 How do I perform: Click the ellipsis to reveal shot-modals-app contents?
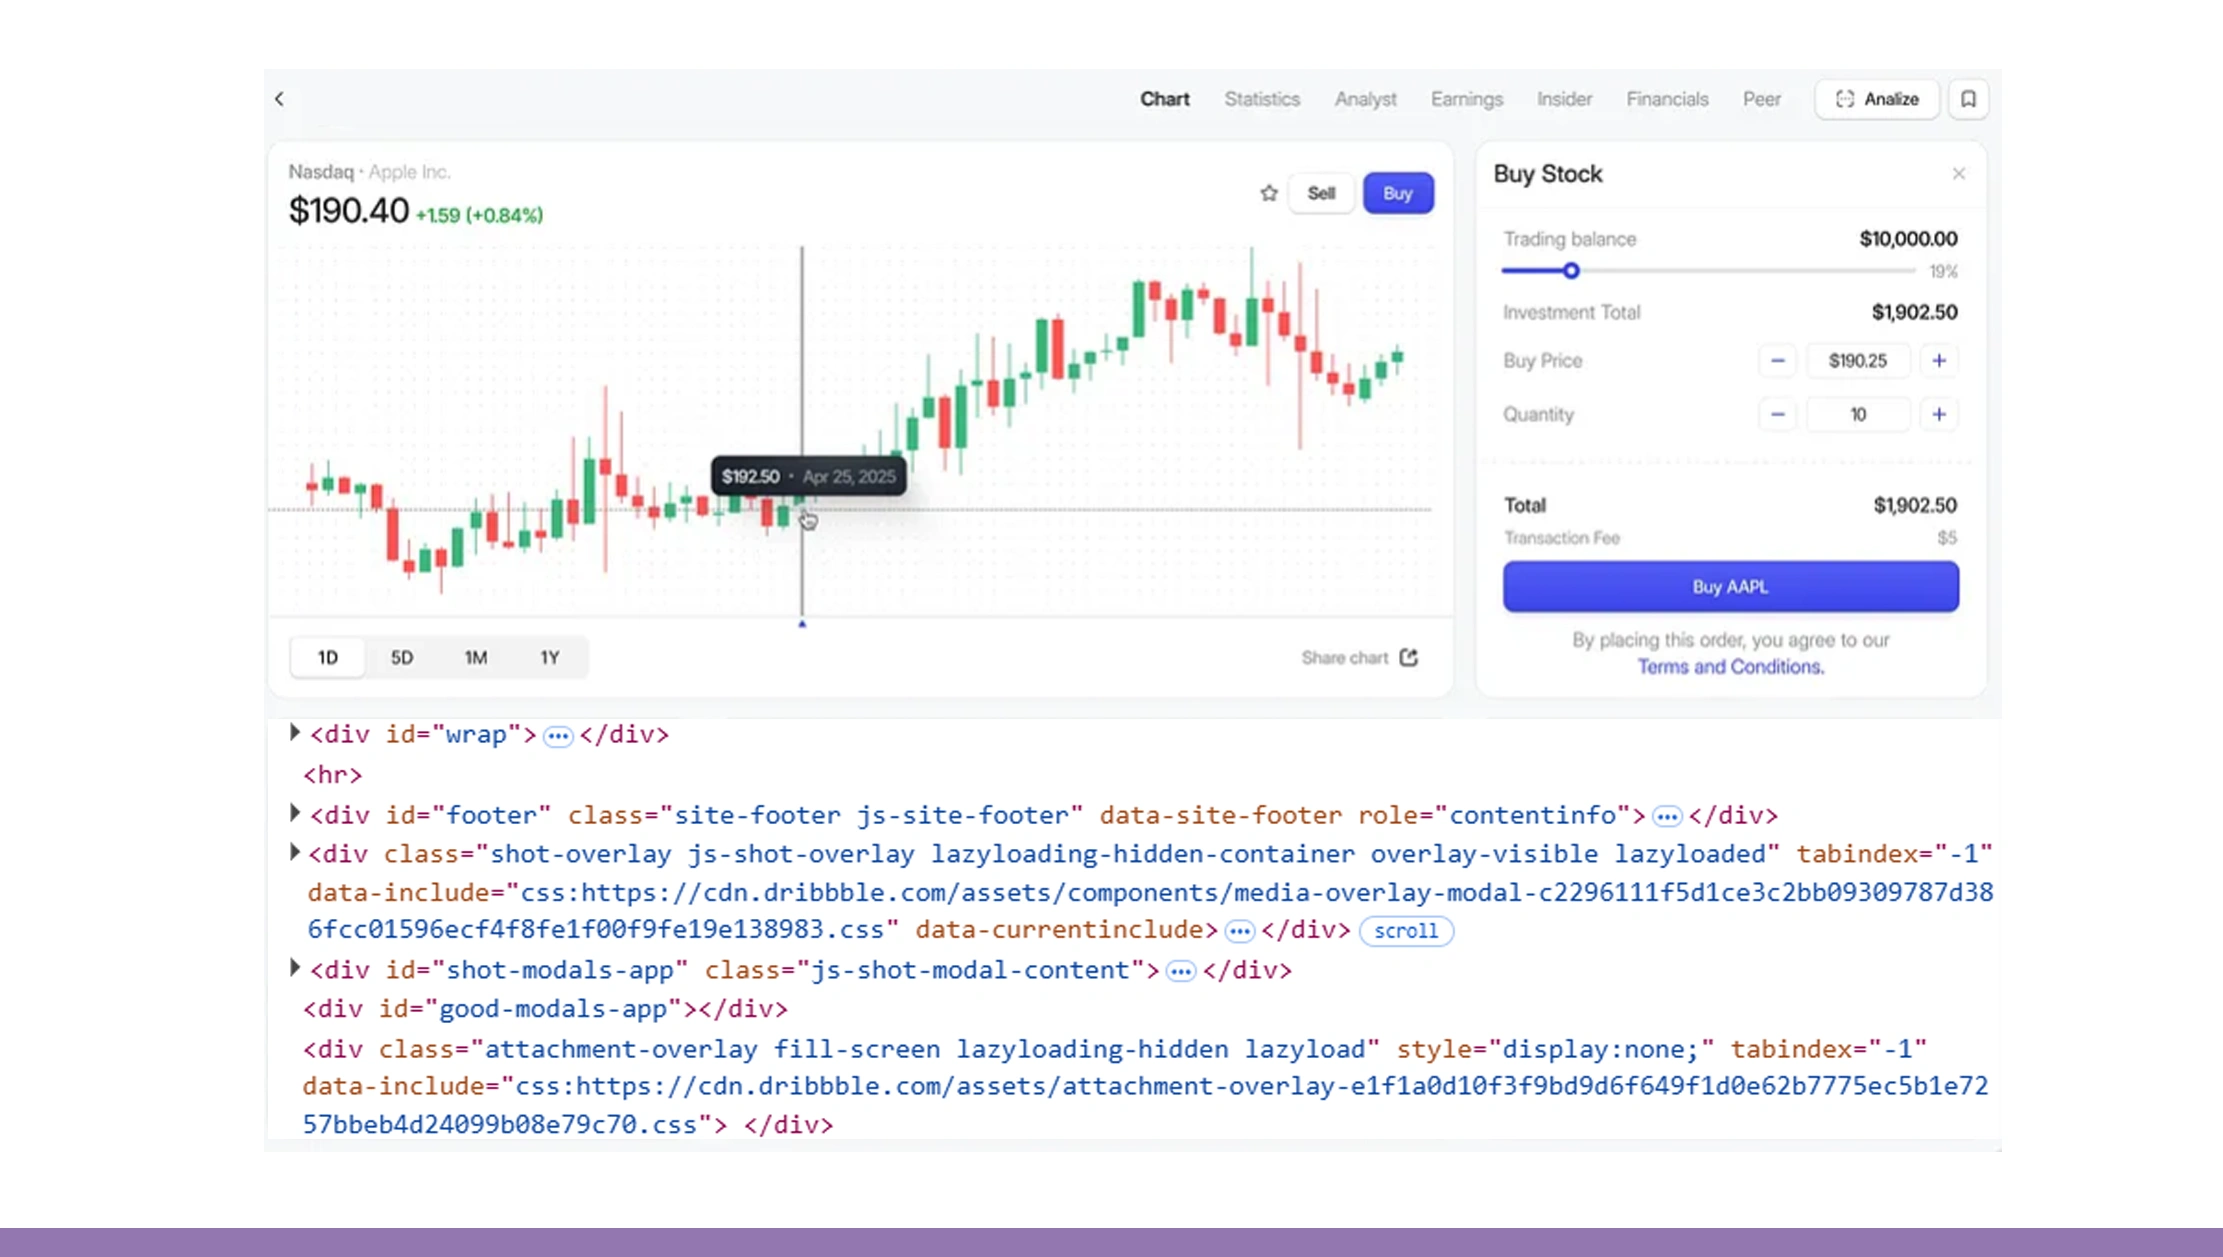tap(1181, 970)
